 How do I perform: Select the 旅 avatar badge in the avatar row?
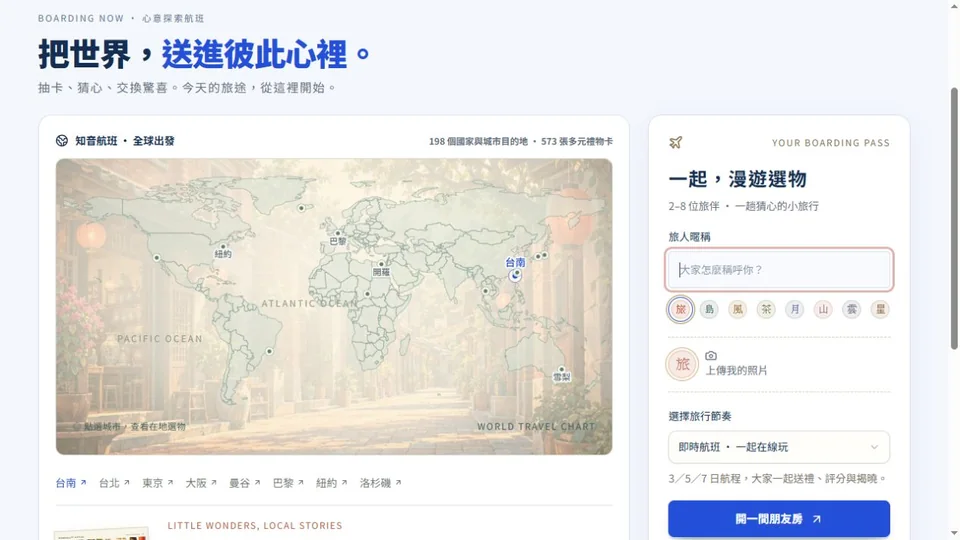point(680,309)
